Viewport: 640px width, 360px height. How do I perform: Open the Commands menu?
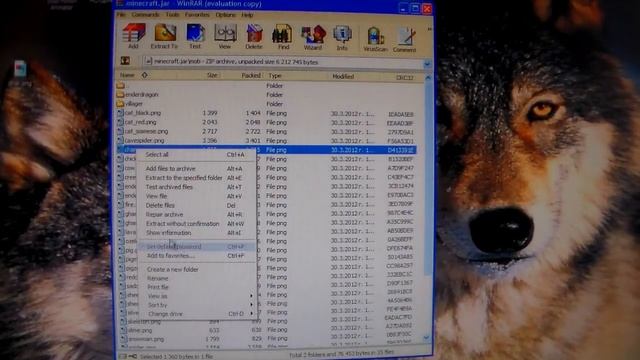pos(145,15)
